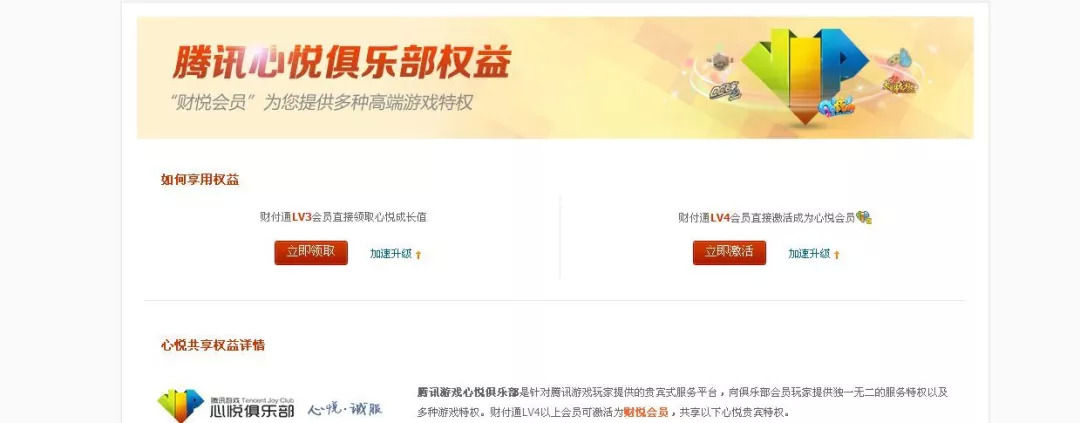Click the QQ飞车 game logo in banner
Screen dimensions: 1080x423
725,90
